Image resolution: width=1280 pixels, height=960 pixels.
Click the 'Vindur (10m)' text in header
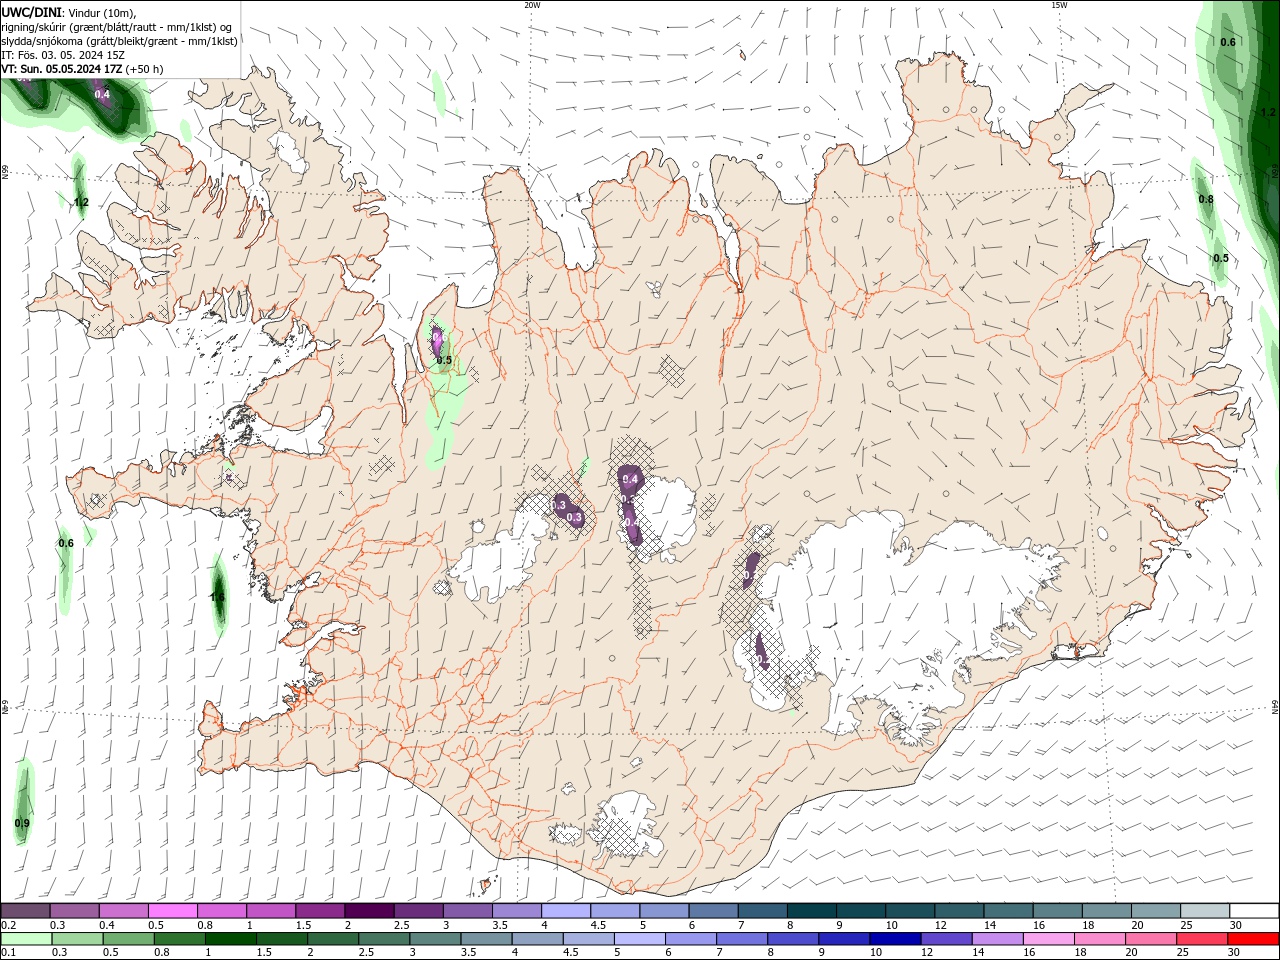point(102,13)
